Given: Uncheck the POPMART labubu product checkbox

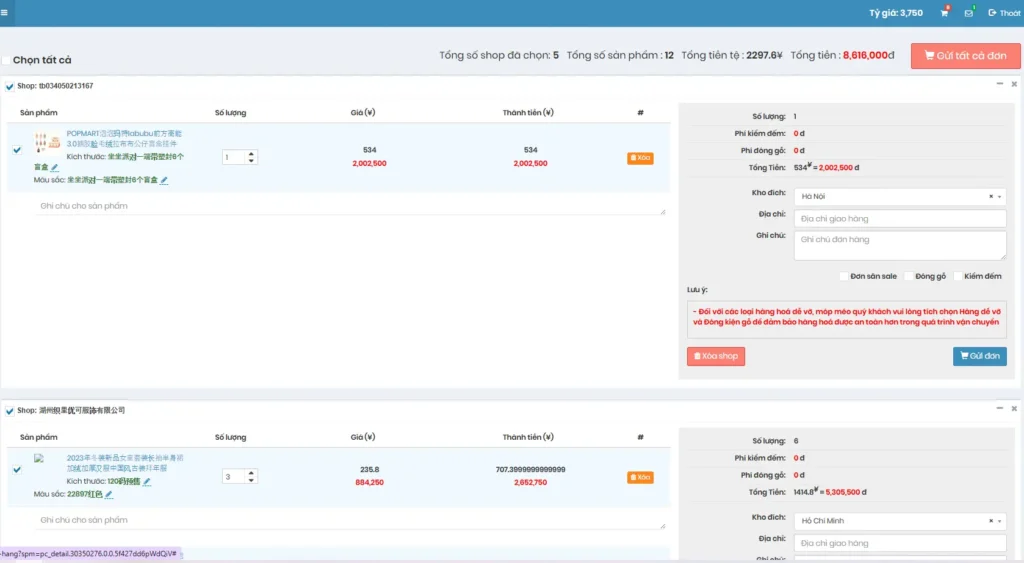Looking at the screenshot, I should point(17,150).
